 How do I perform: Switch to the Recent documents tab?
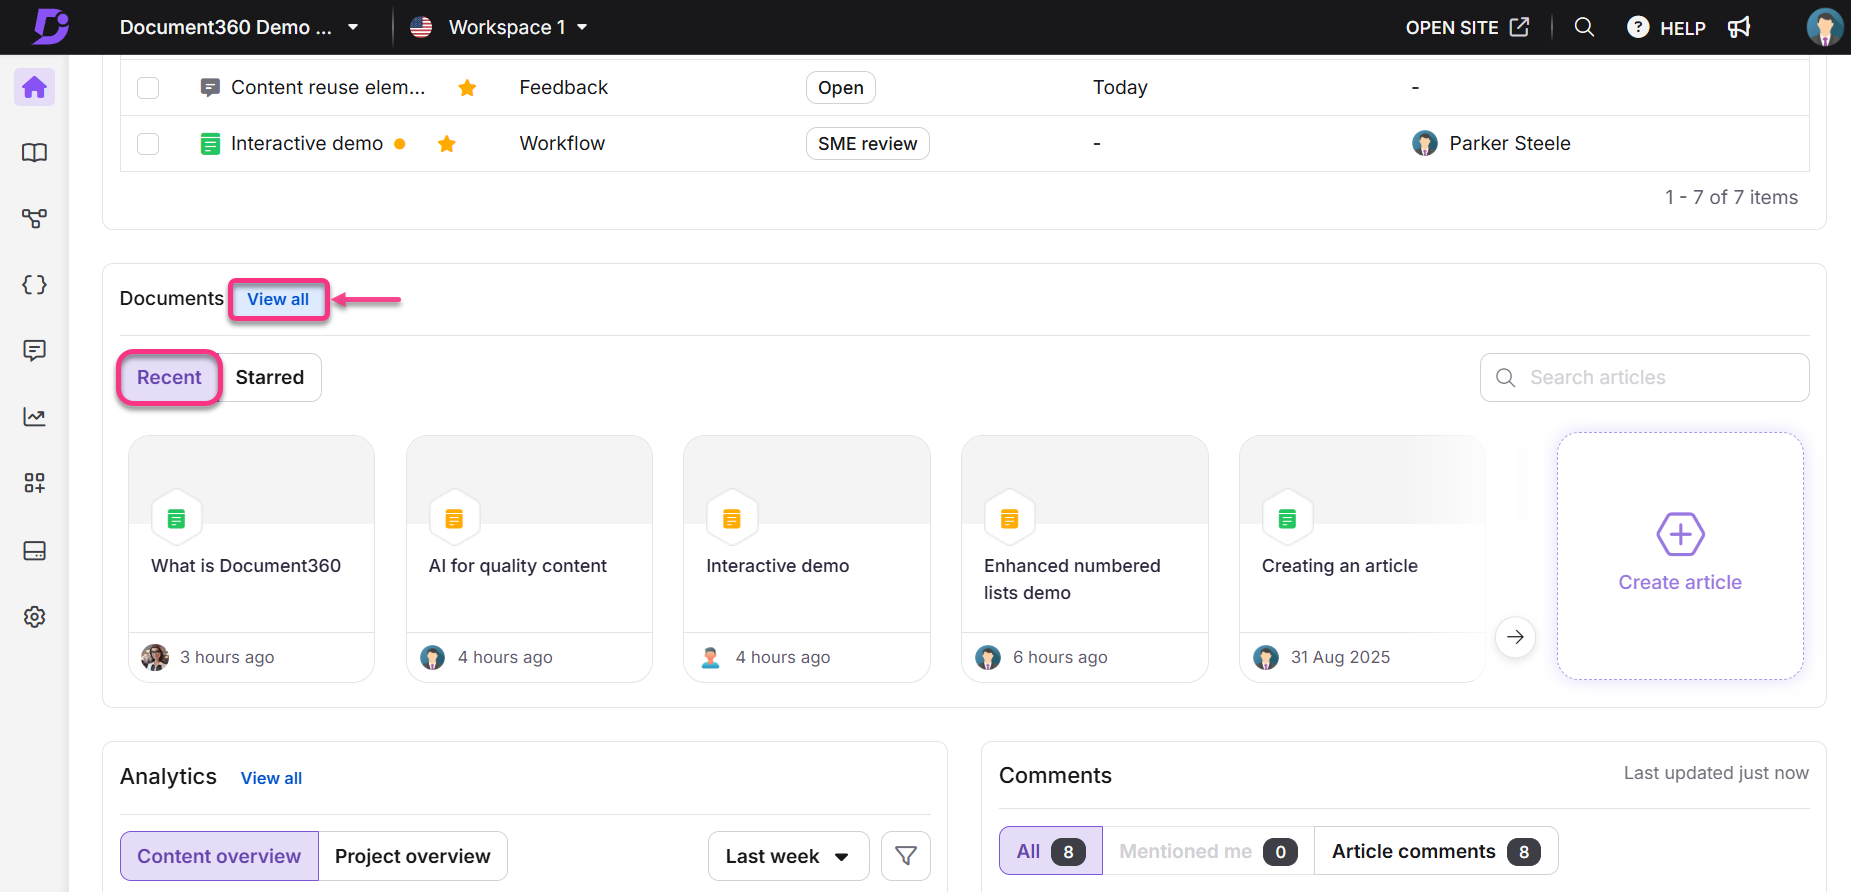pyautogui.click(x=169, y=377)
